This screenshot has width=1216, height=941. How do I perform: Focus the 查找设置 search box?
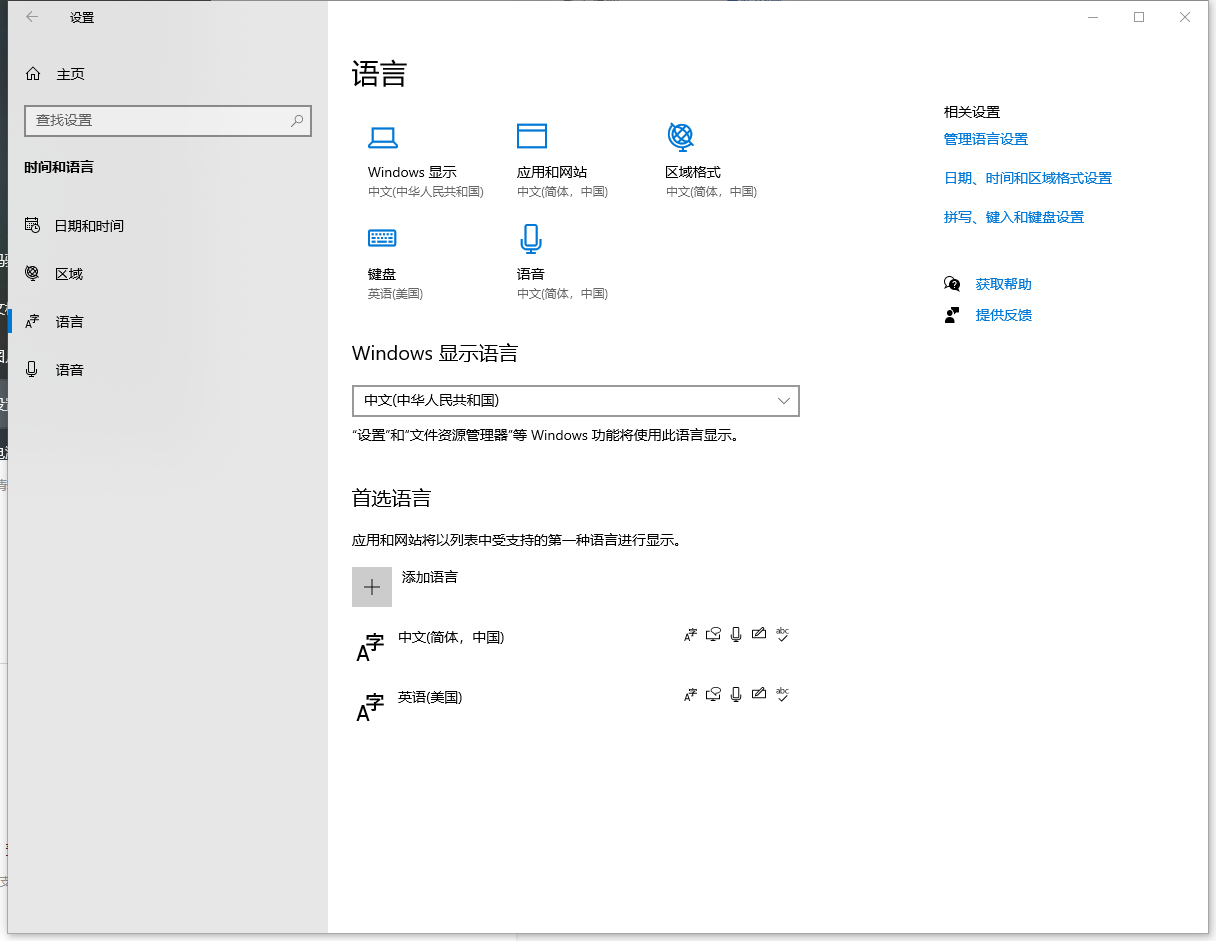click(x=168, y=120)
